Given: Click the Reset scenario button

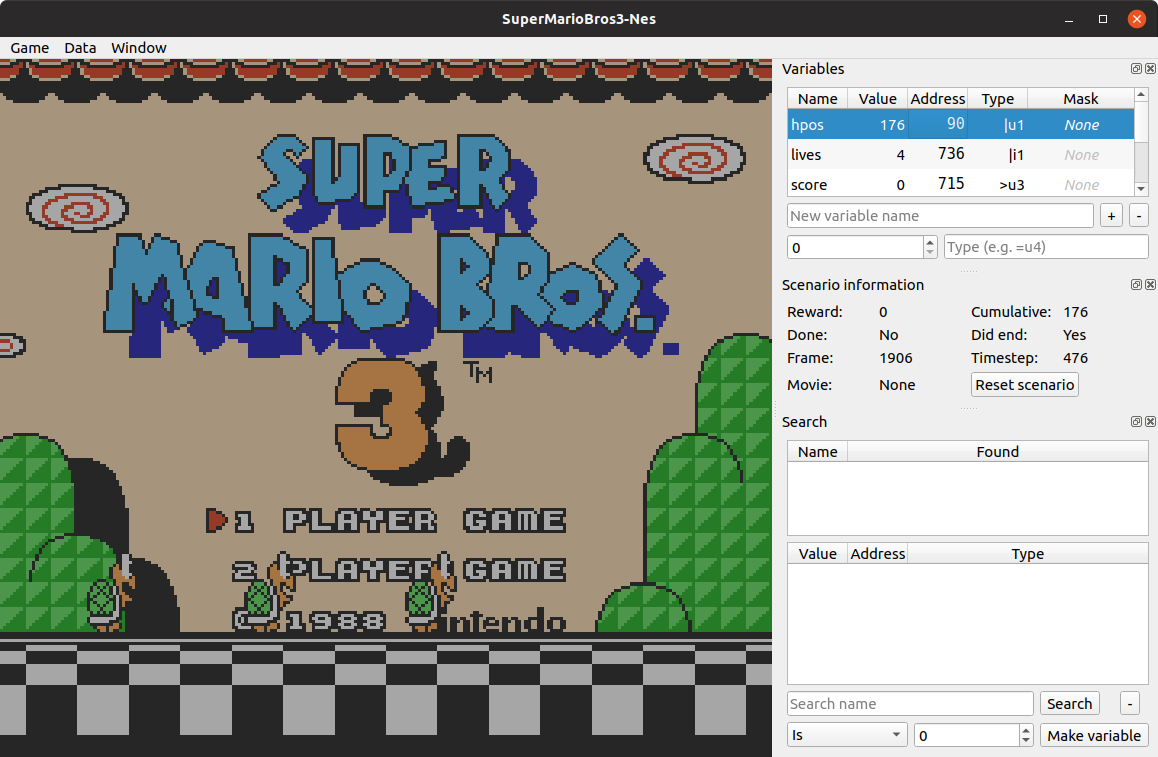Looking at the screenshot, I should [1024, 385].
